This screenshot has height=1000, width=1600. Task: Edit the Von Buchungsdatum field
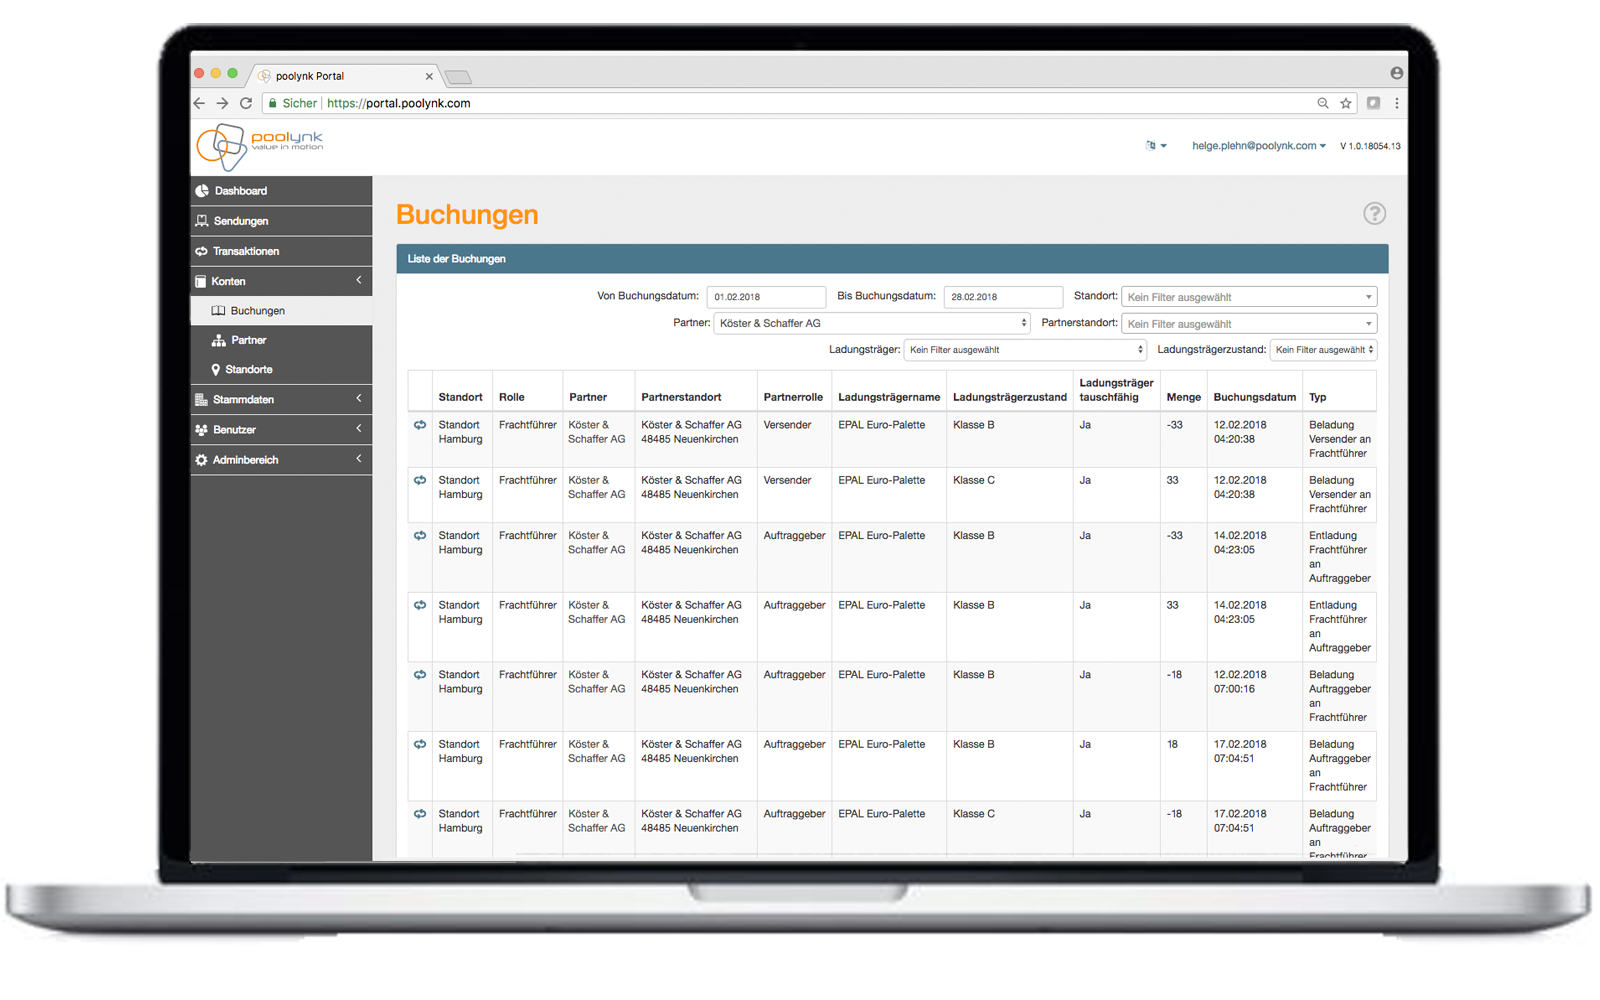[x=766, y=297]
